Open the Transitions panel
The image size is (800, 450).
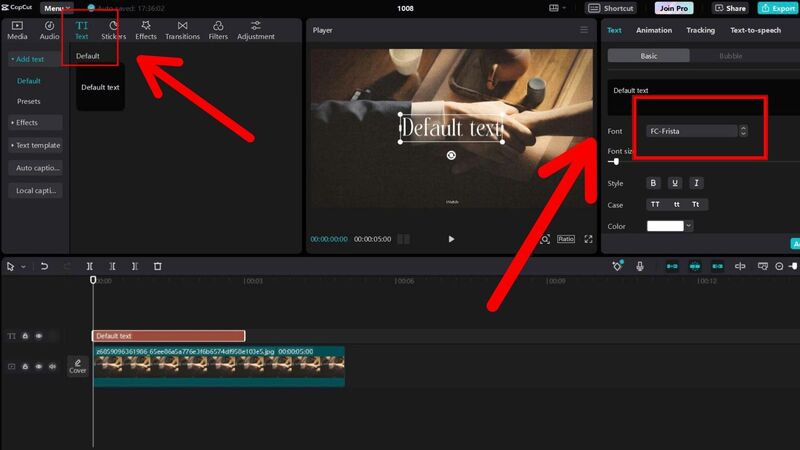coord(182,30)
